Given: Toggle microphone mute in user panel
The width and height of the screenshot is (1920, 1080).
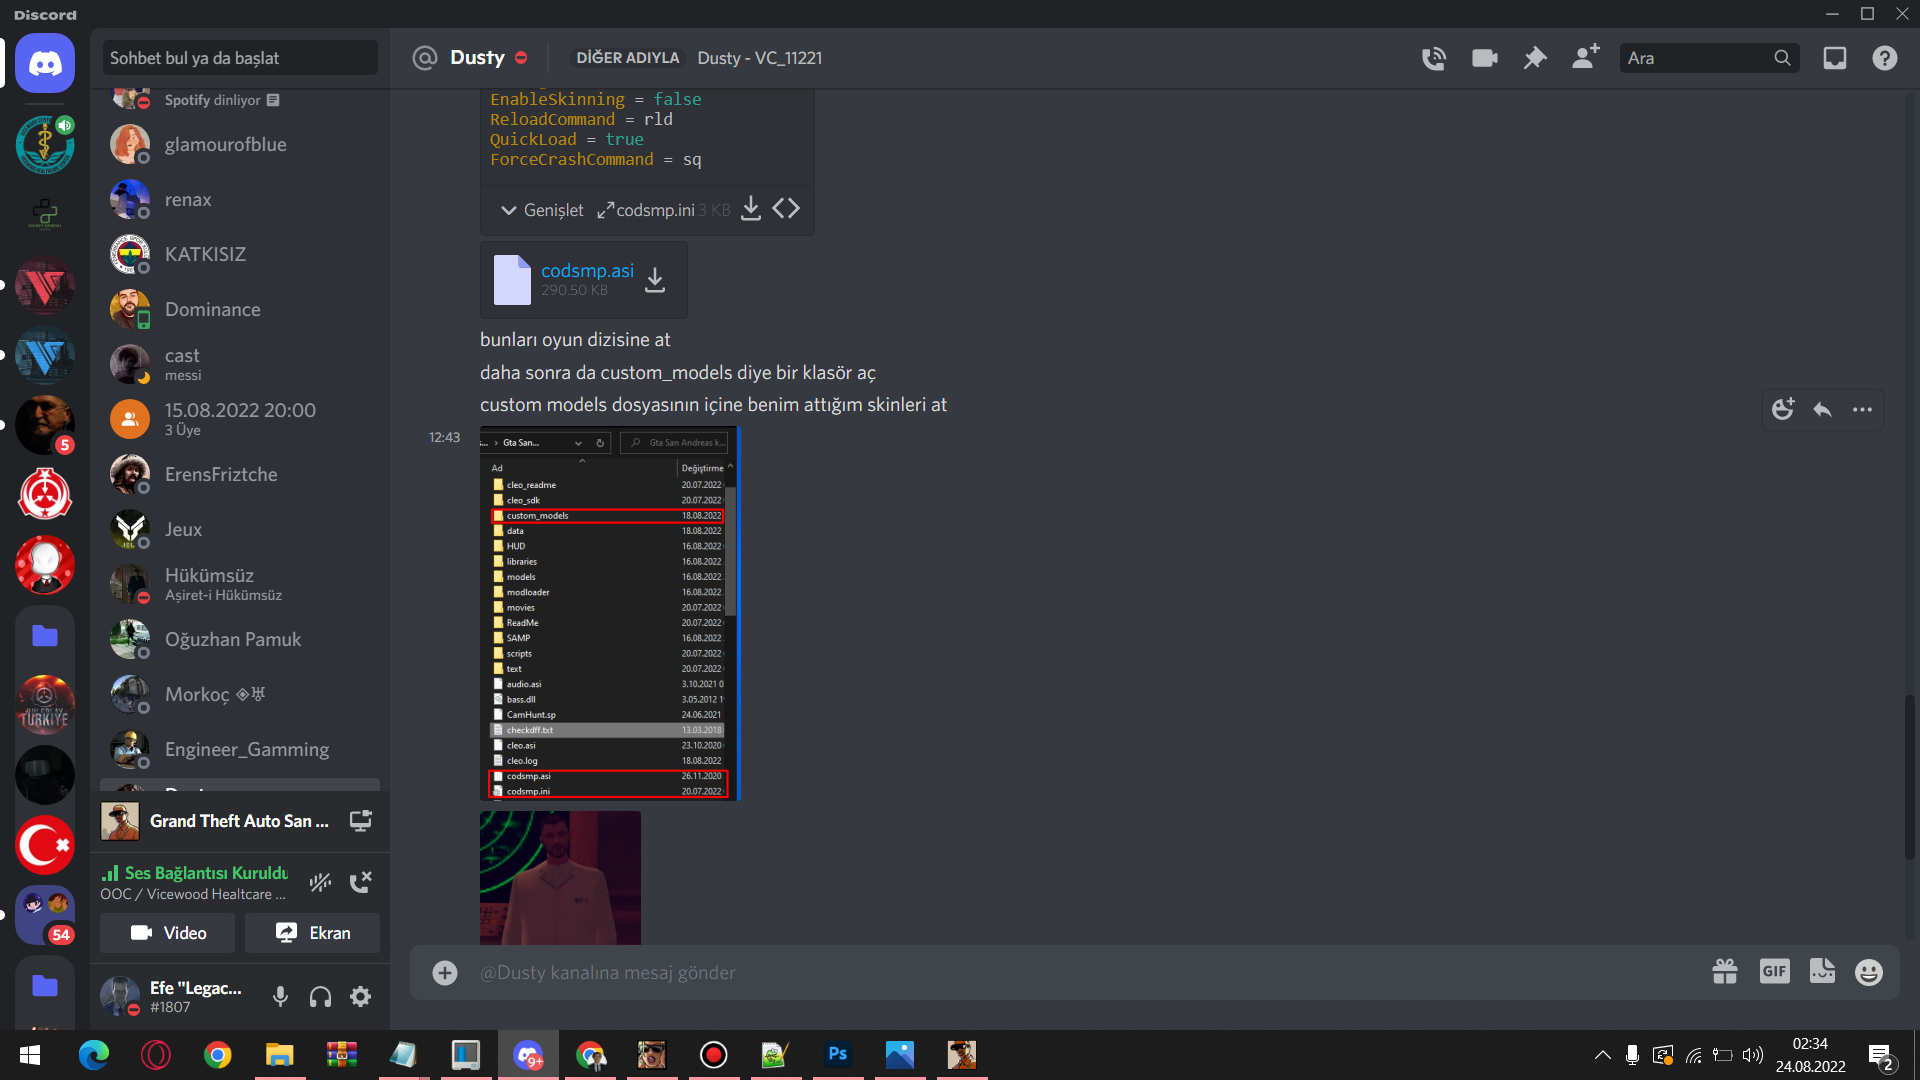Looking at the screenshot, I should tap(280, 996).
